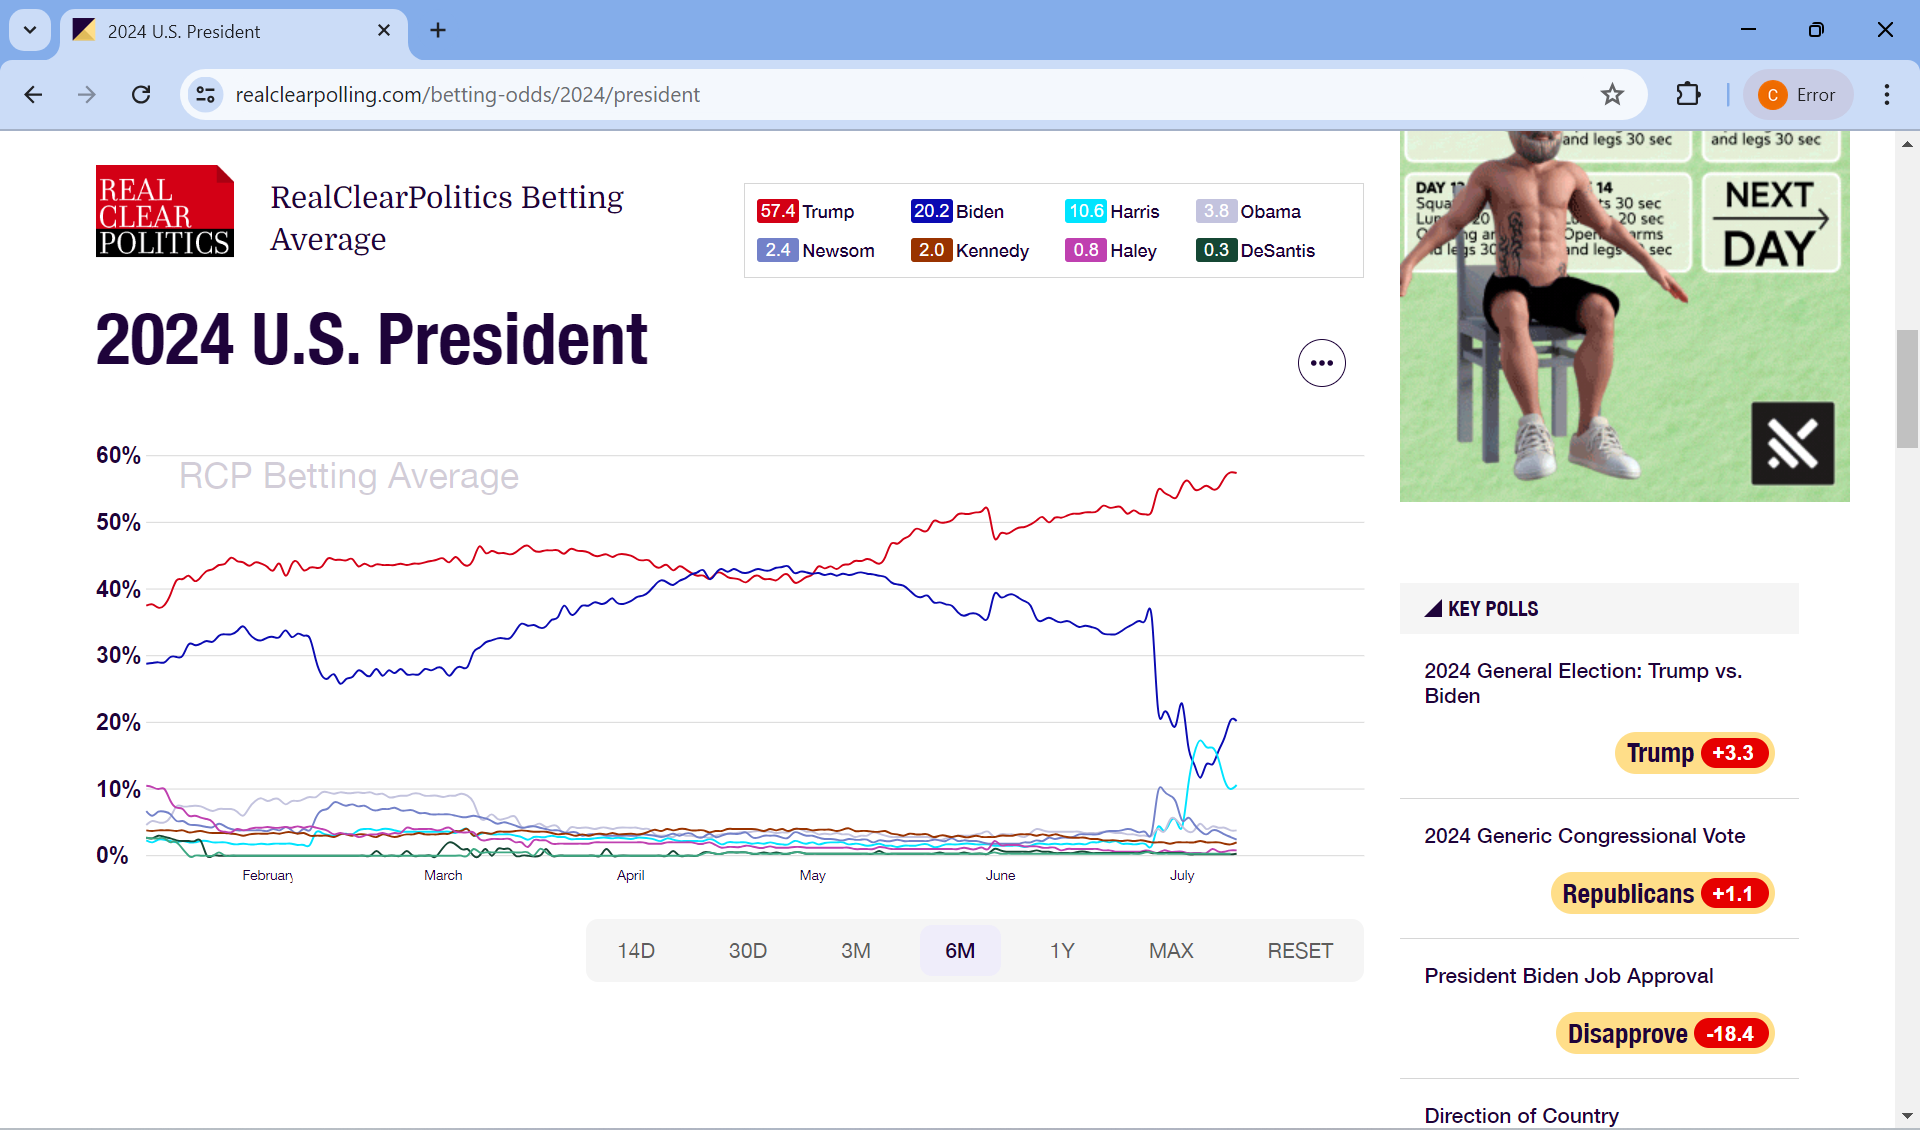Click the Disapprove -18.4 badge
Viewport: 1920px width, 1130px height.
point(1665,1033)
